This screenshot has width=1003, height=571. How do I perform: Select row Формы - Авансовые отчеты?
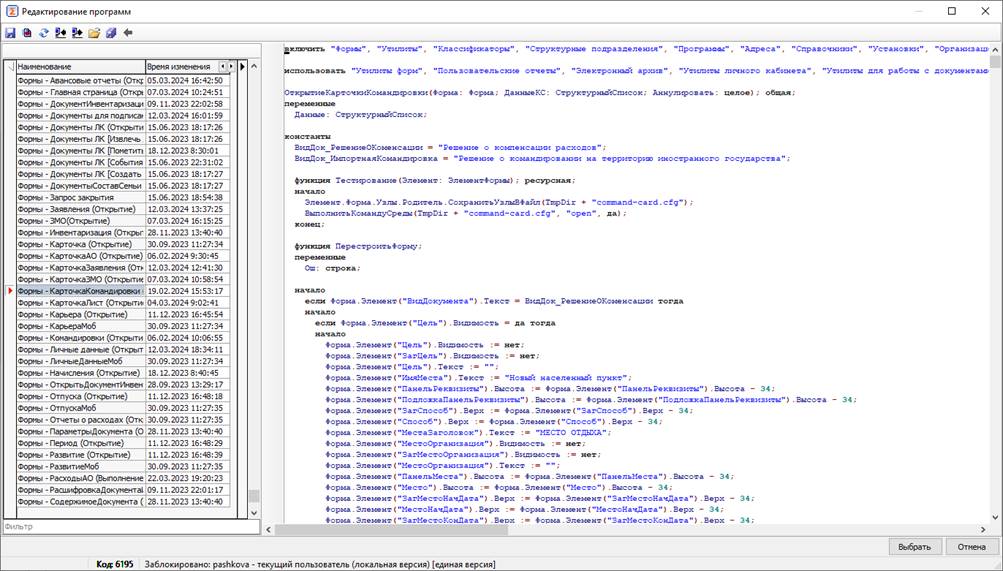(x=123, y=81)
